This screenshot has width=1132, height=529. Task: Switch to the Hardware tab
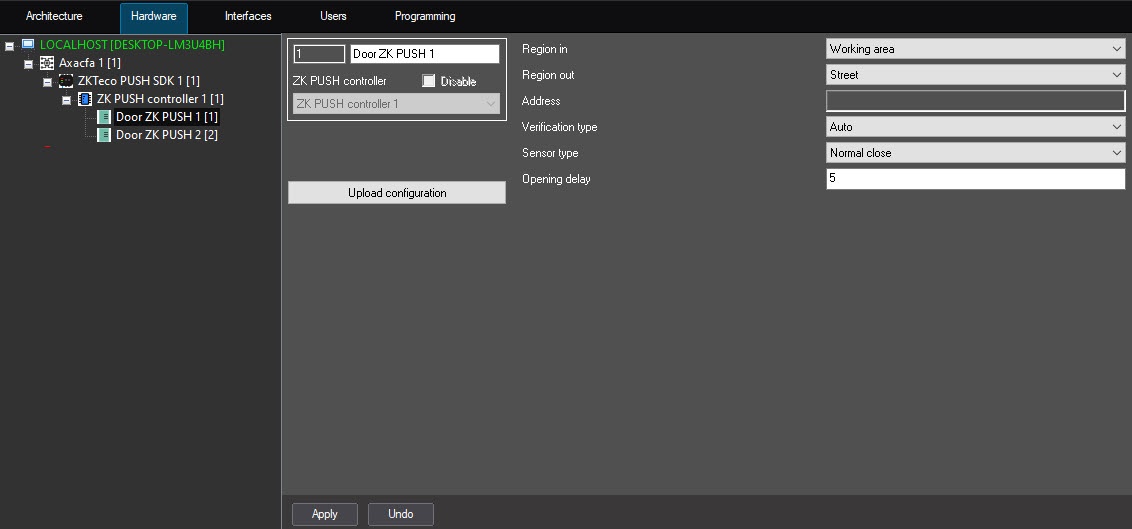pyautogui.click(x=154, y=17)
